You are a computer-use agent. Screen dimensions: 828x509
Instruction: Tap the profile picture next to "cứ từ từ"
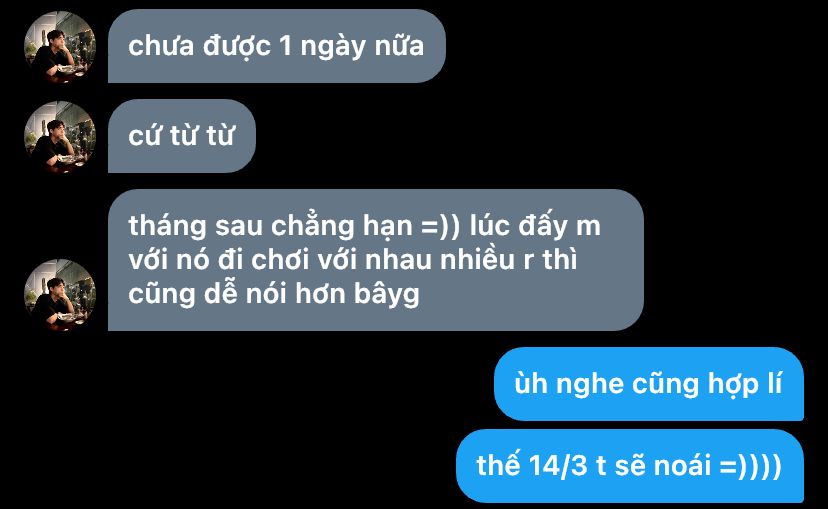(x=60, y=137)
